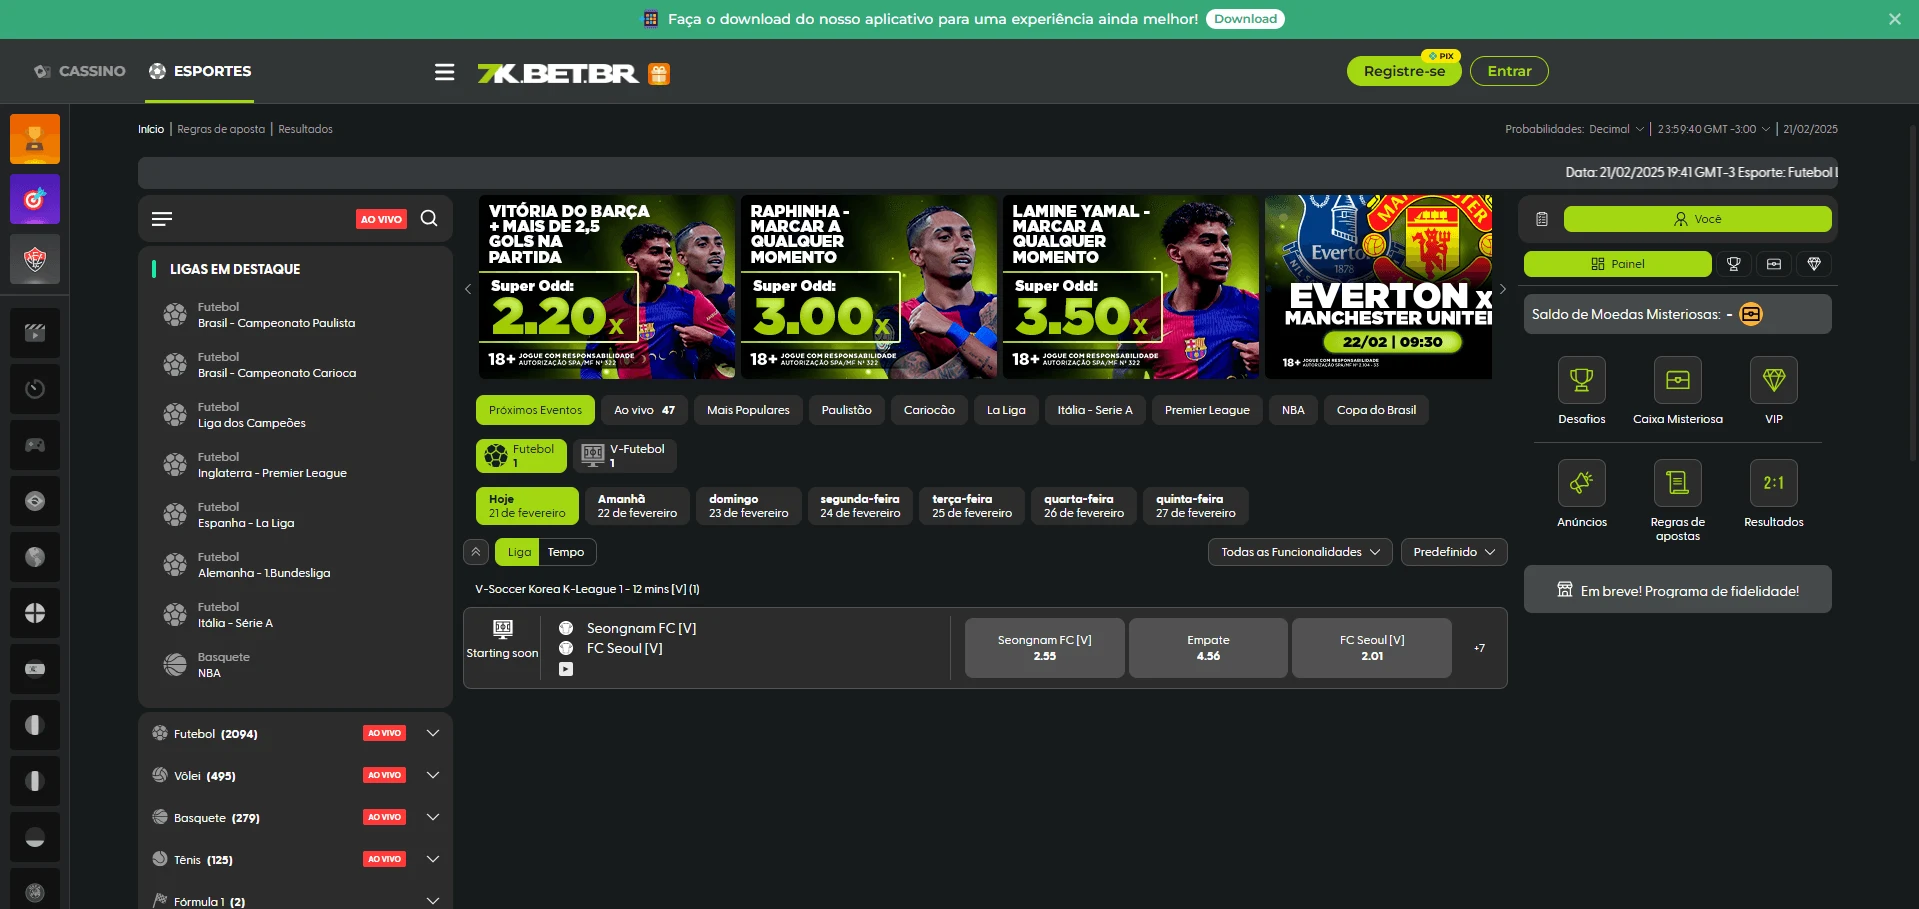Image resolution: width=1919 pixels, height=909 pixels.
Task: Open Anúncios megaphone icon
Action: pos(1582,483)
